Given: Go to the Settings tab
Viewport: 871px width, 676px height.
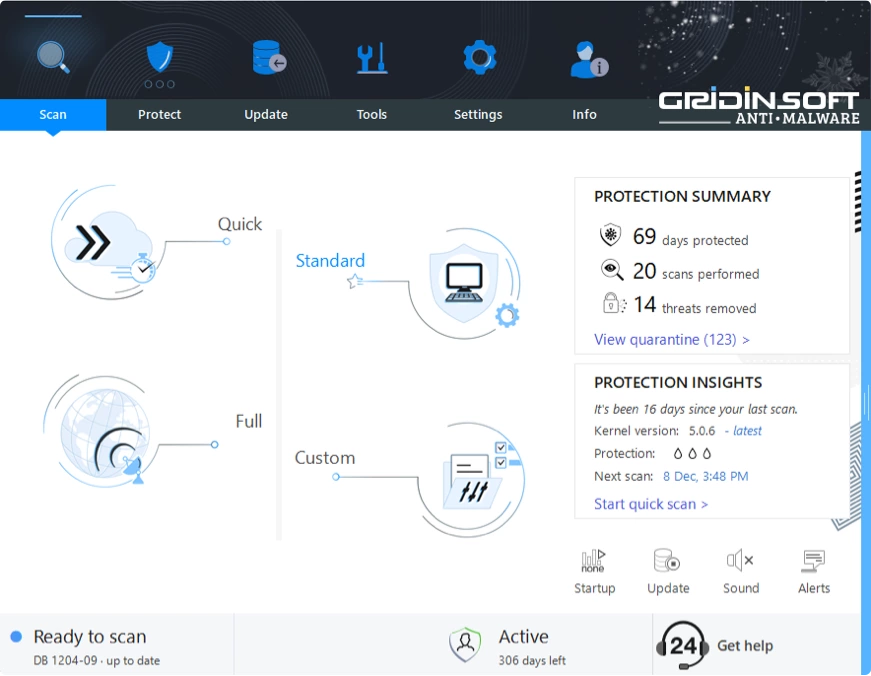Looking at the screenshot, I should pyautogui.click(x=478, y=114).
